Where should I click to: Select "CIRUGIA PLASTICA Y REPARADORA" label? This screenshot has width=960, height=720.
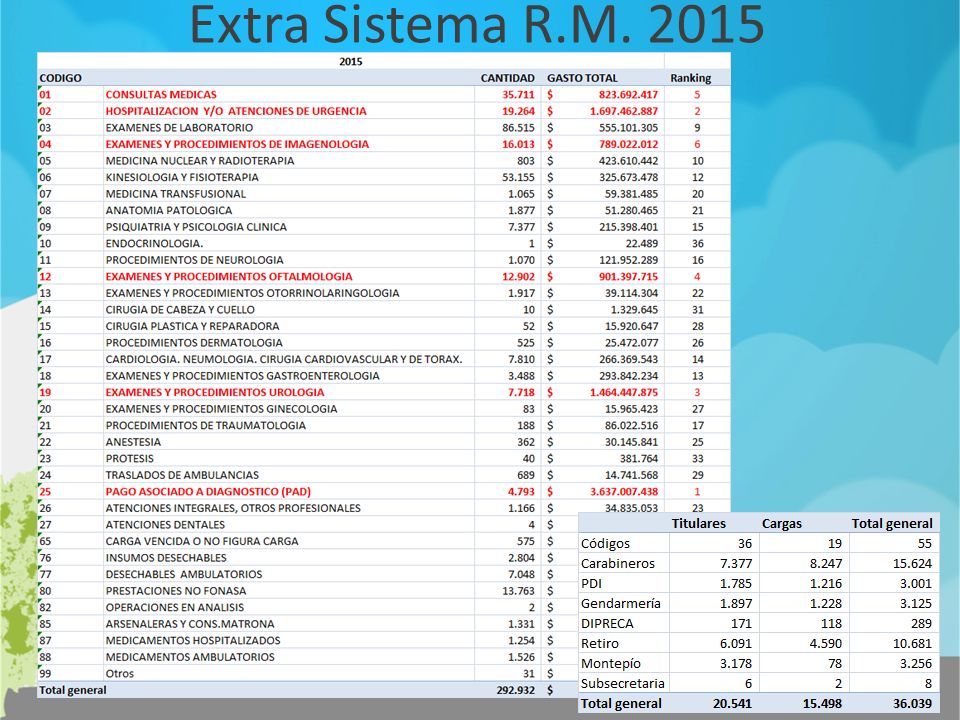(x=192, y=326)
